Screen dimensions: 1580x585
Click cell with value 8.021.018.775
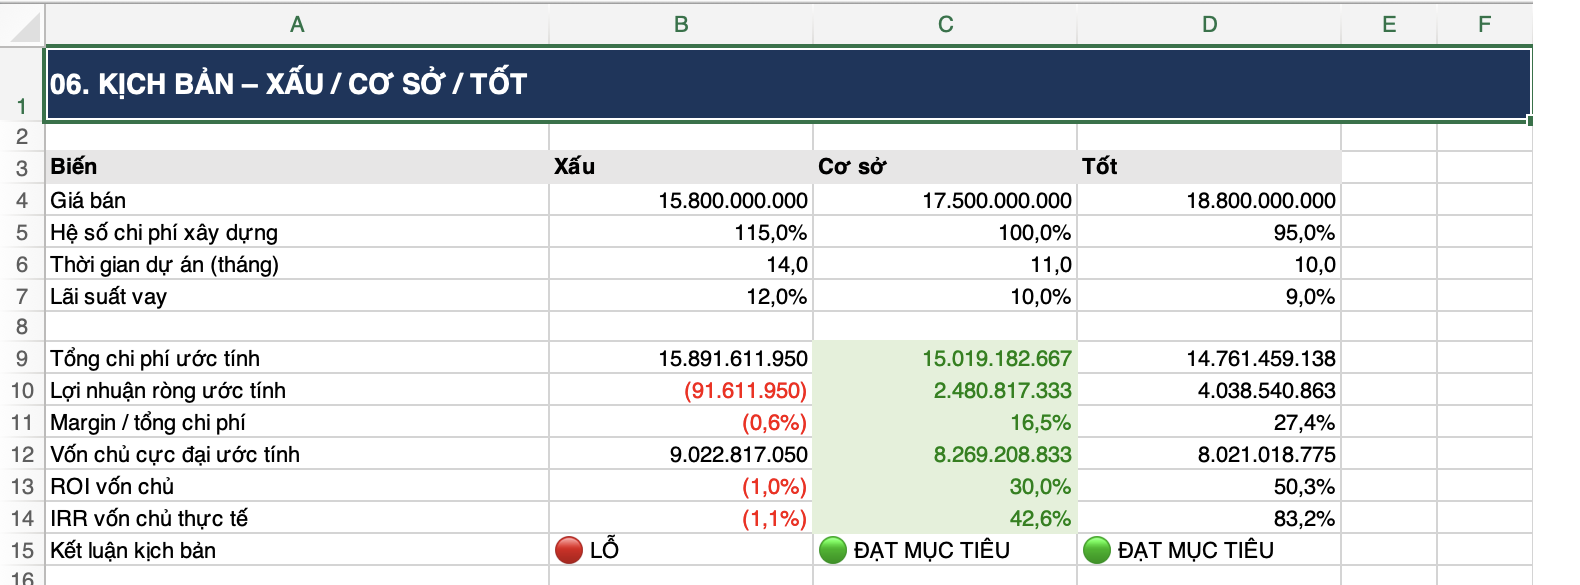pyautogui.click(x=1209, y=454)
